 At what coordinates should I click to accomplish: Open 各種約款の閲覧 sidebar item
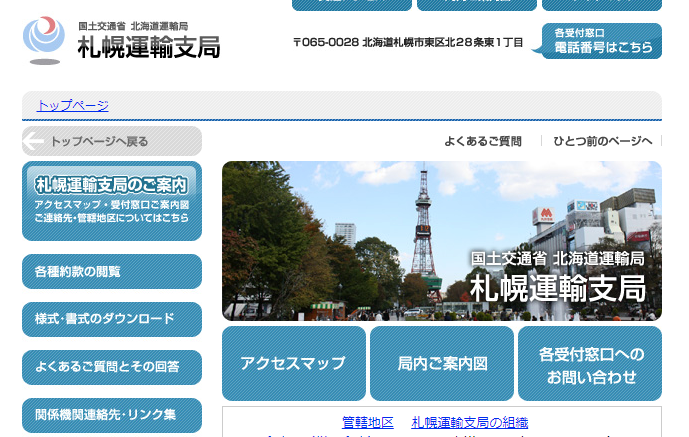point(112,271)
